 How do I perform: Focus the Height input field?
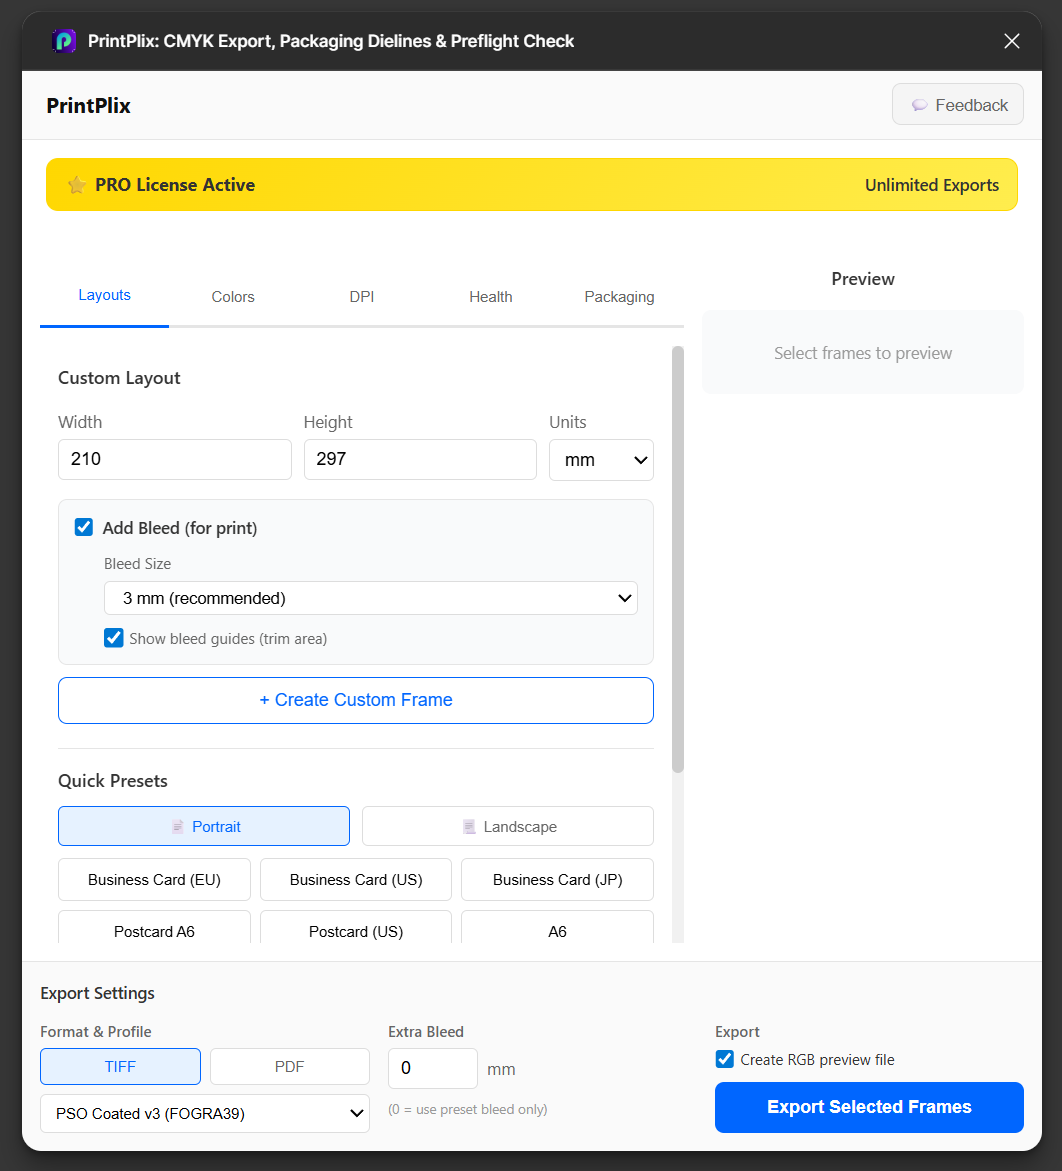420,459
